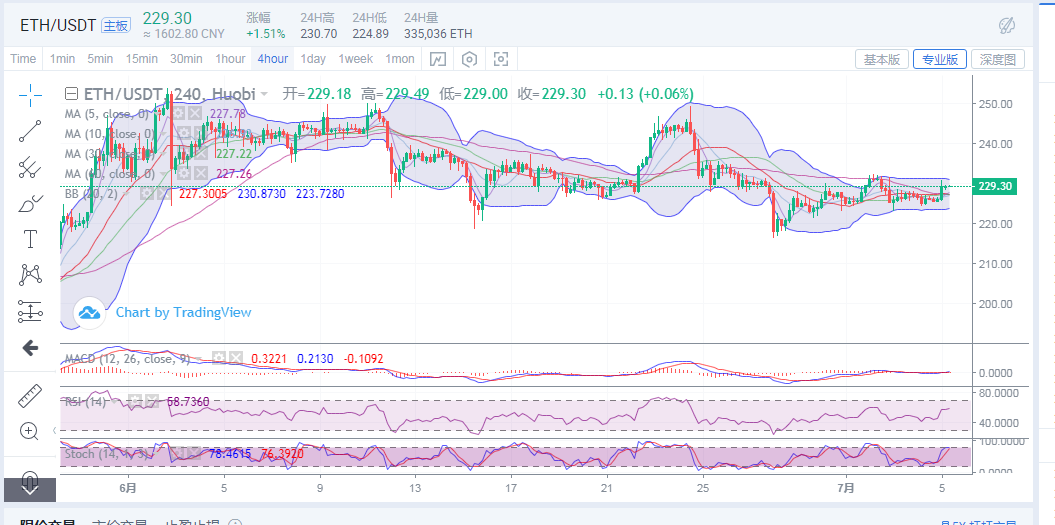The image size is (1055, 525).
Task: Open the indicators button in top toolbar
Action: pyautogui.click(x=438, y=59)
